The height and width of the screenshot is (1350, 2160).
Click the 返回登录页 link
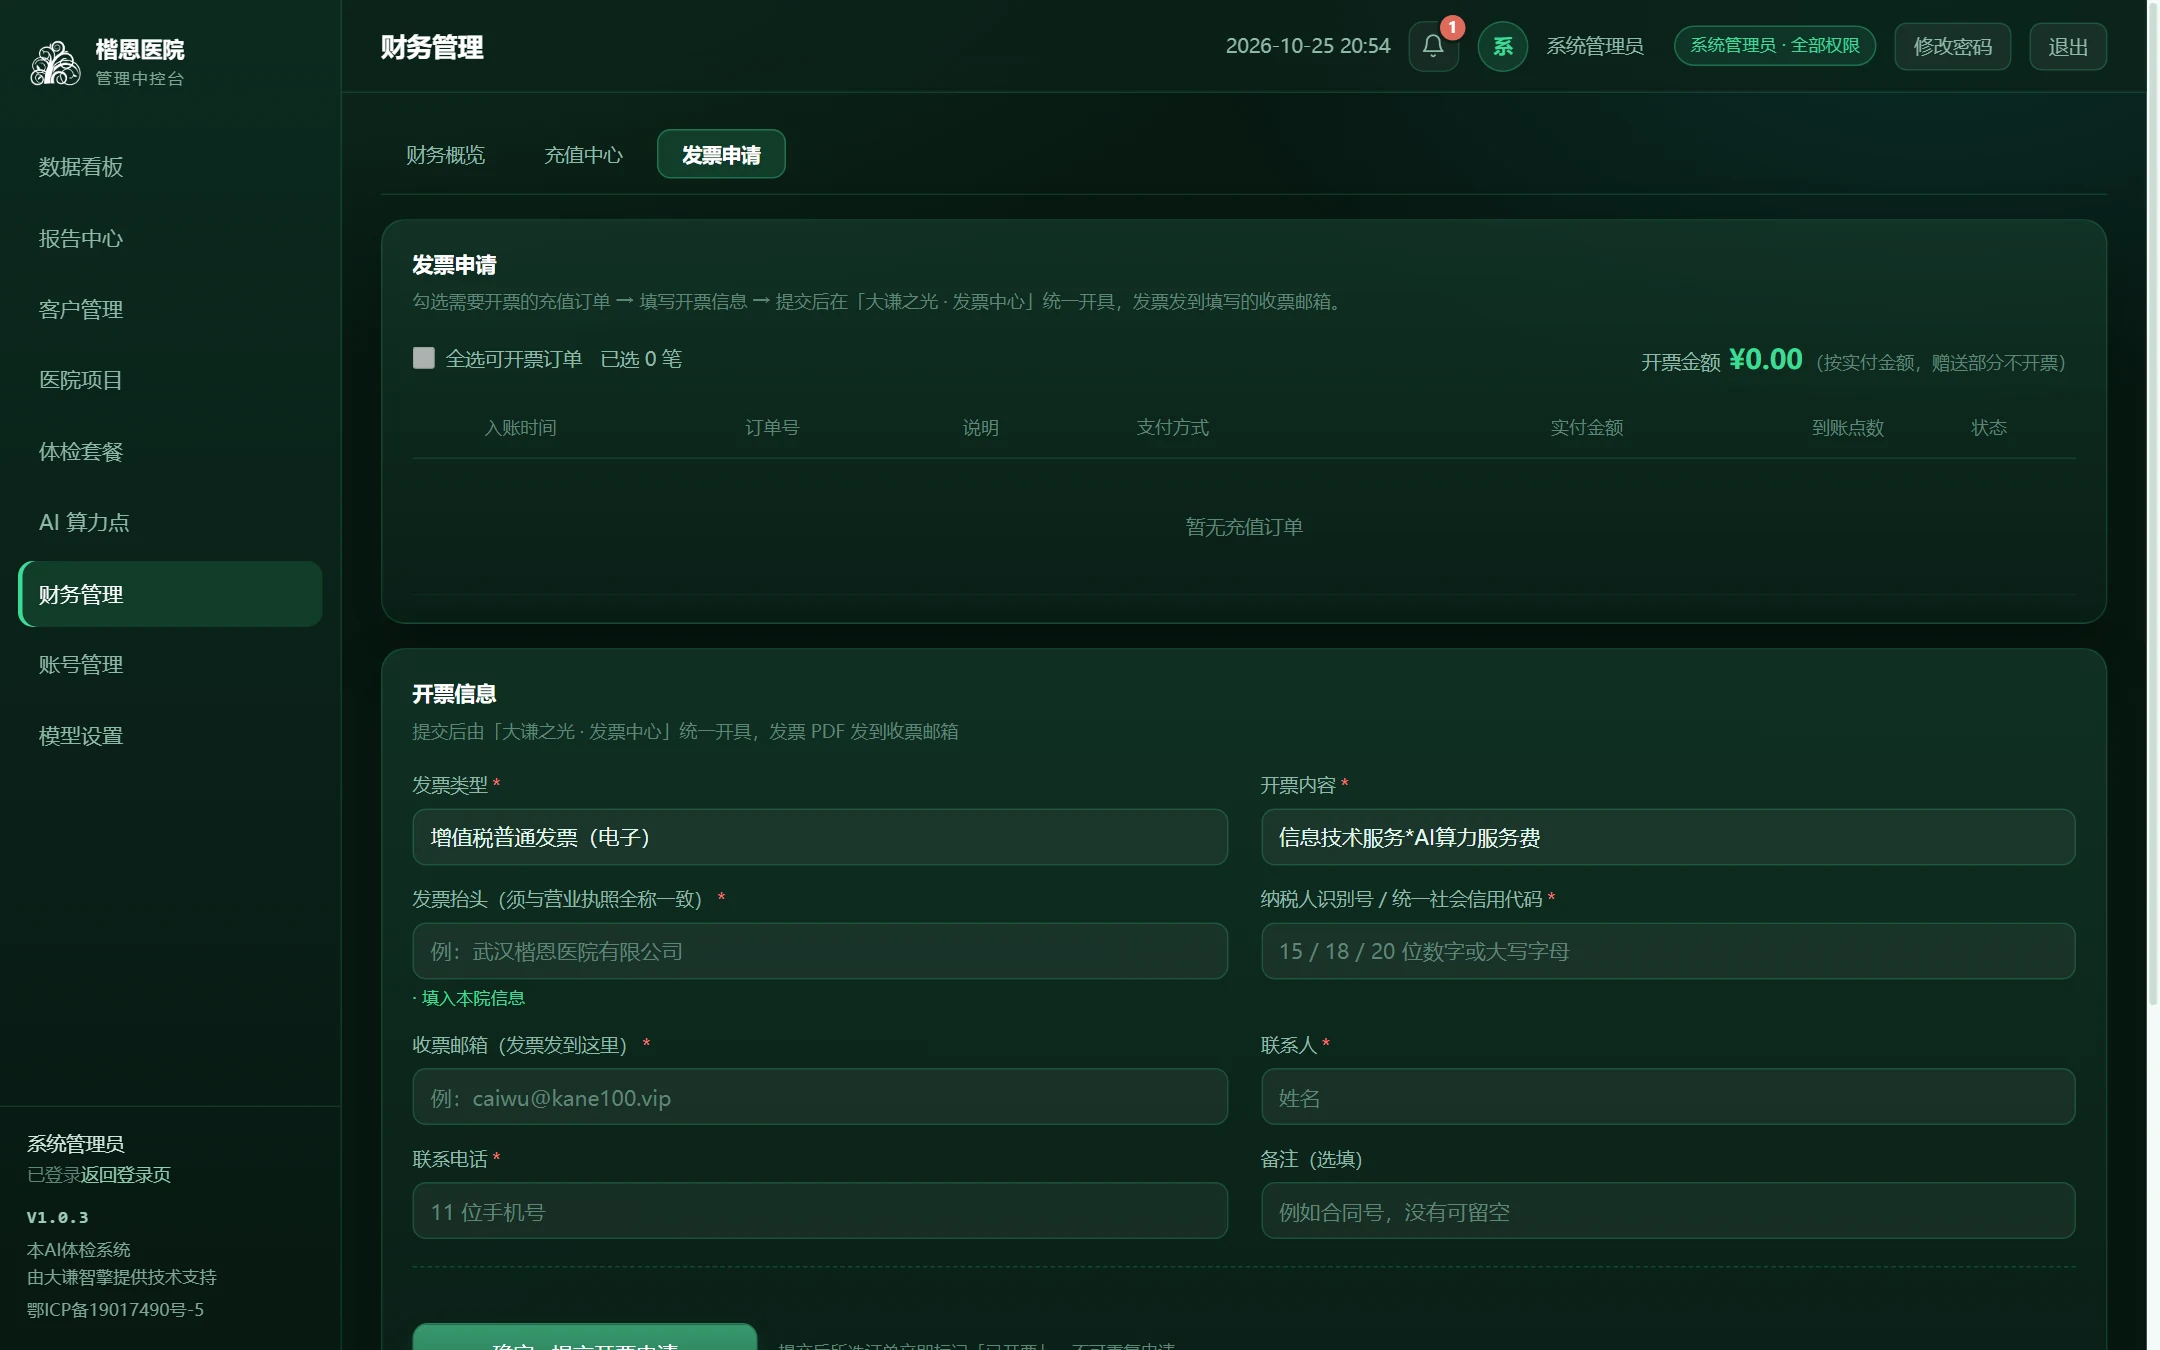(x=126, y=1174)
